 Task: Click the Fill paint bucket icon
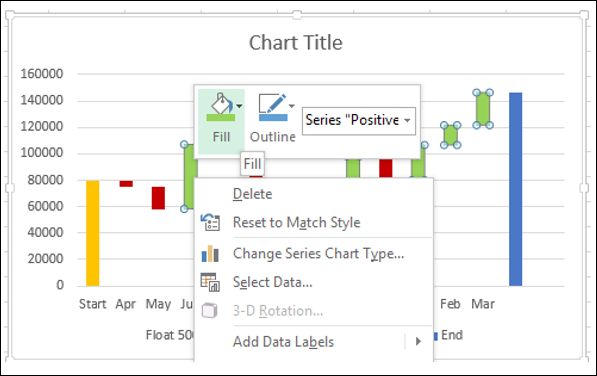point(221,107)
